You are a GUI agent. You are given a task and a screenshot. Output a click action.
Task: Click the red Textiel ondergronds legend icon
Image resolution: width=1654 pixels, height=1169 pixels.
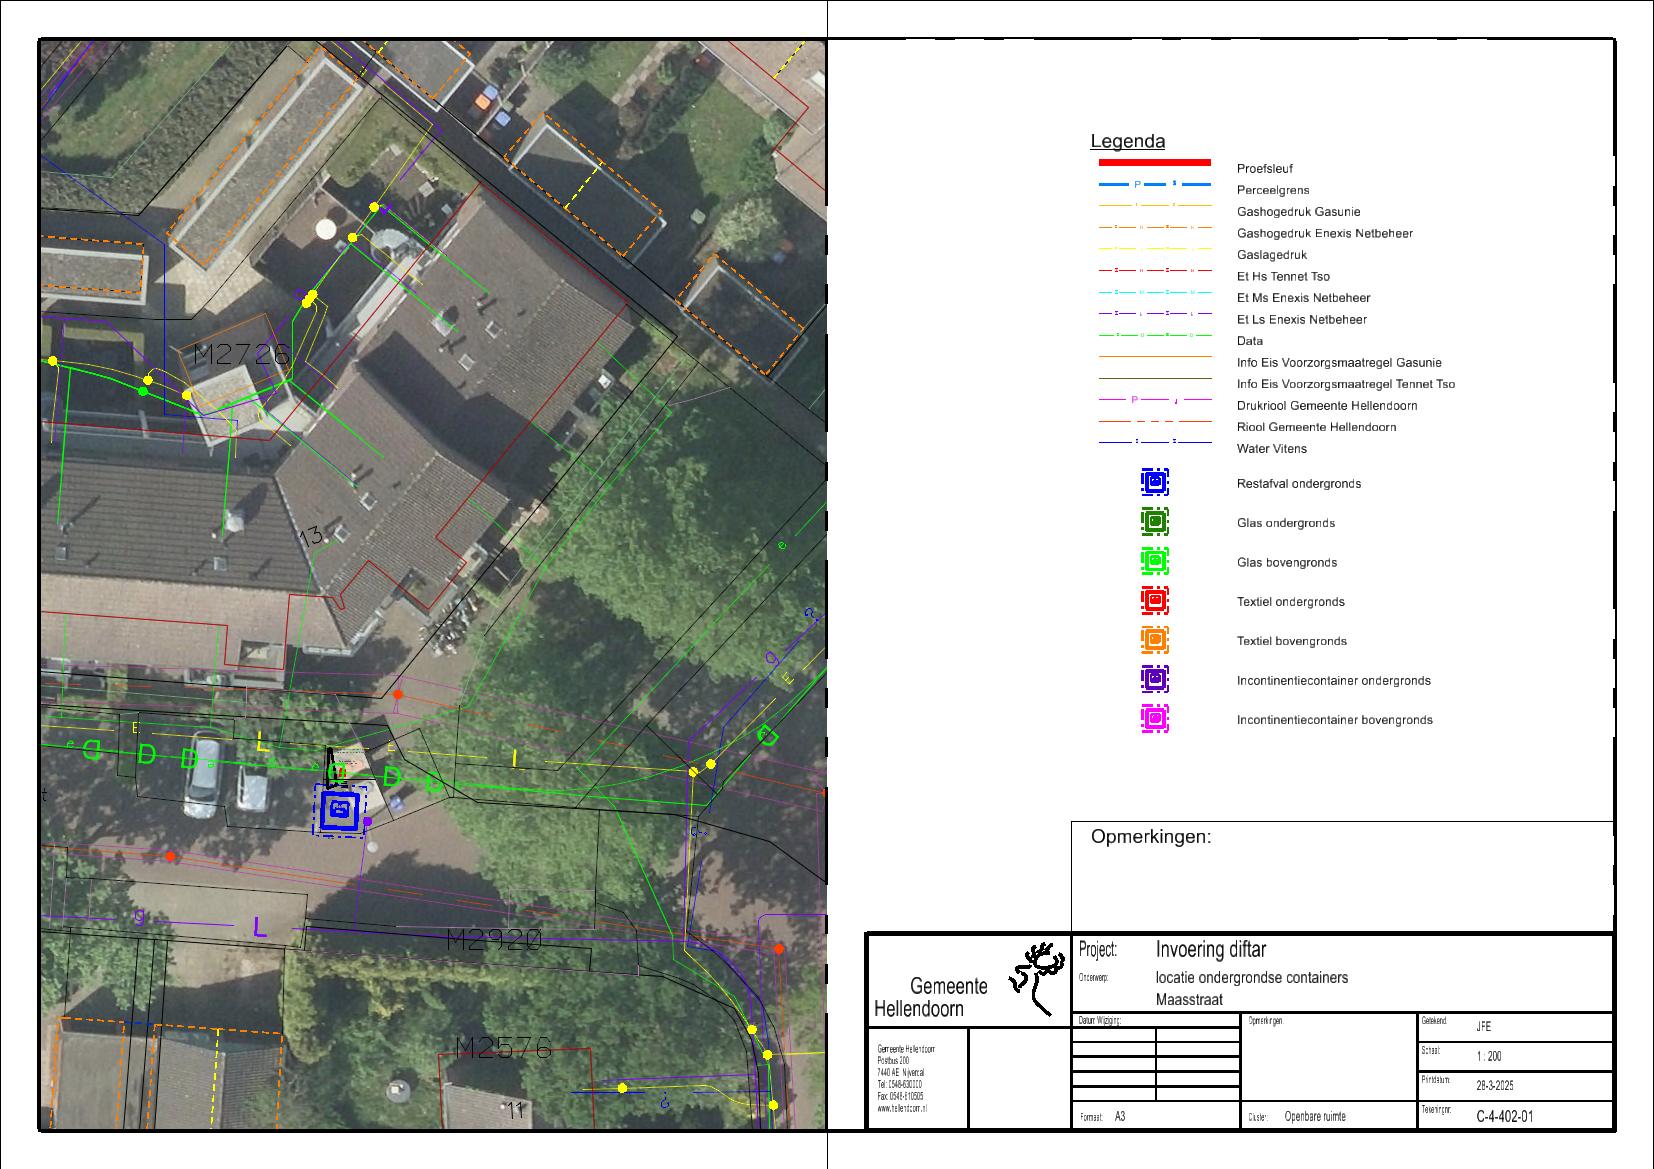[x=1154, y=601]
